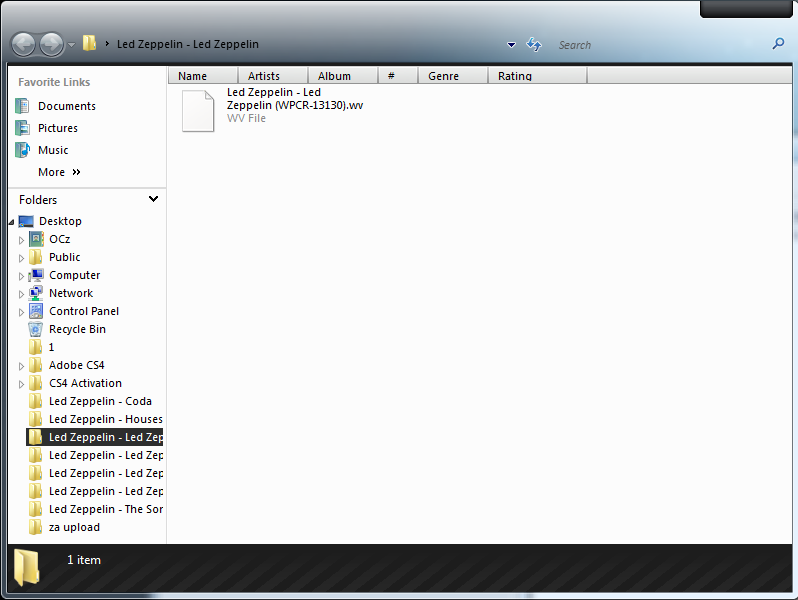This screenshot has width=798, height=600.
Task: Expand the Network tree node
Action: point(21,294)
